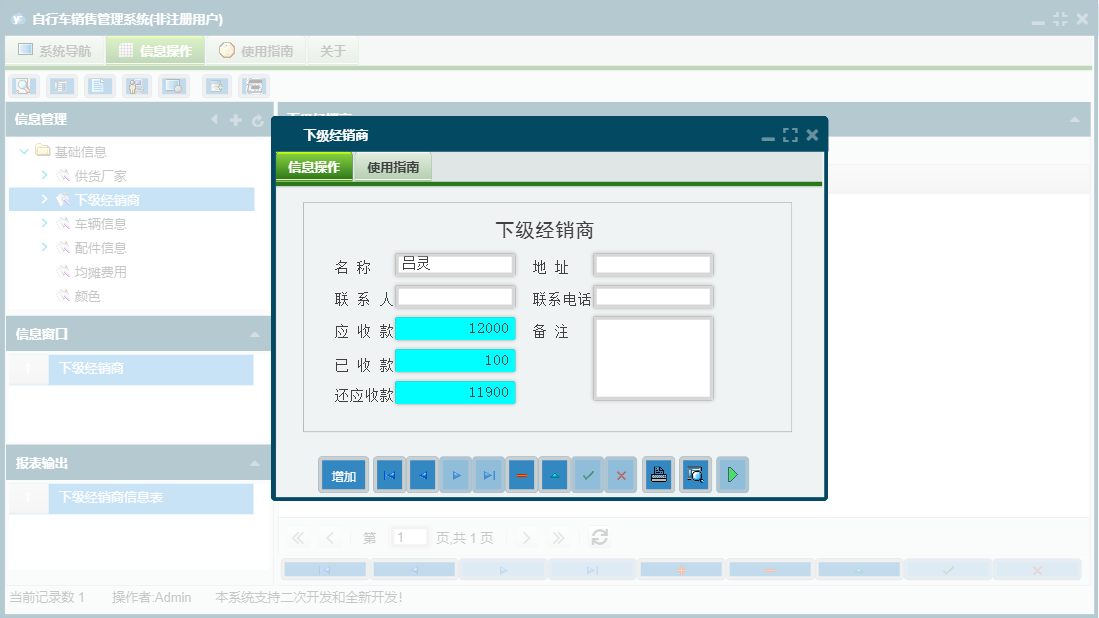This screenshot has height=618, width=1099.
Task: Select the organization chart icon in the toolbar
Action: point(137,86)
